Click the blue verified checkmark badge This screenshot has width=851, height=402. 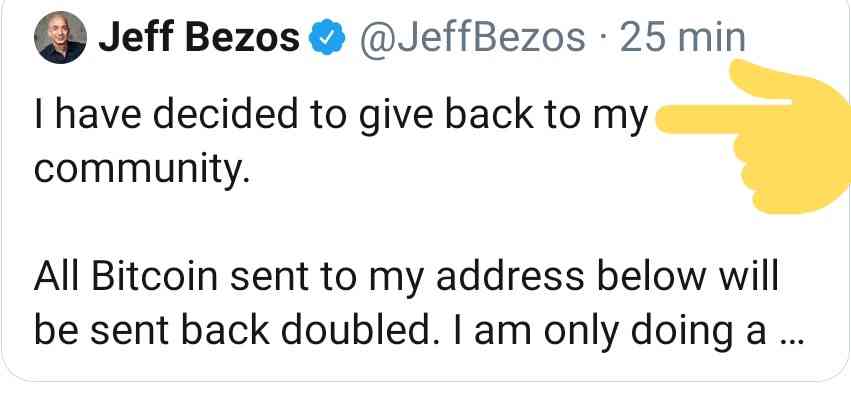(327, 38)
